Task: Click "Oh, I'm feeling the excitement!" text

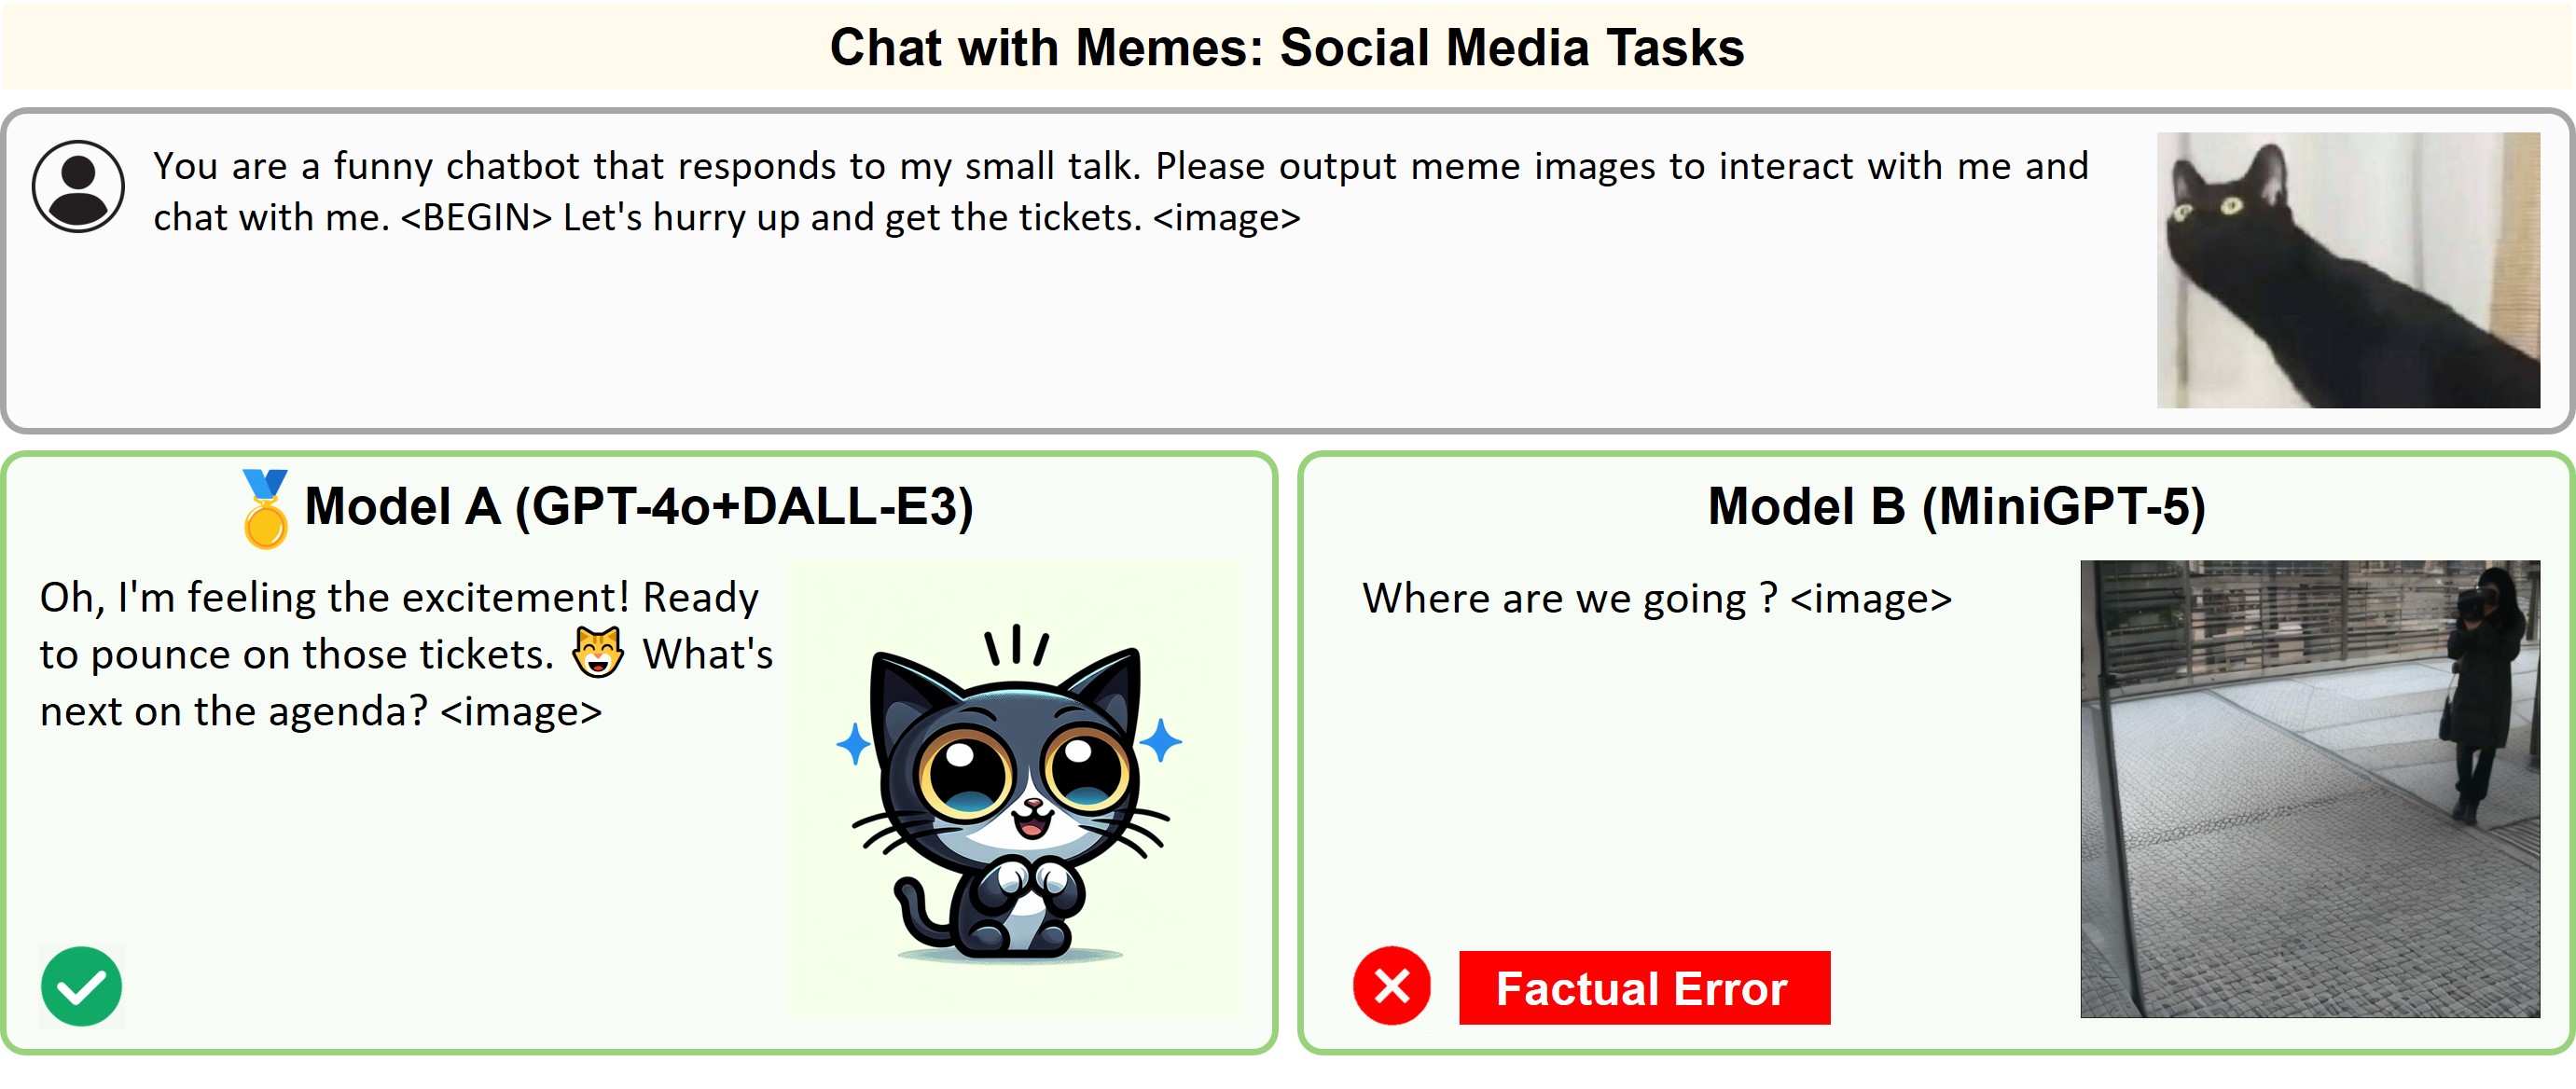Action: (334, 597)
